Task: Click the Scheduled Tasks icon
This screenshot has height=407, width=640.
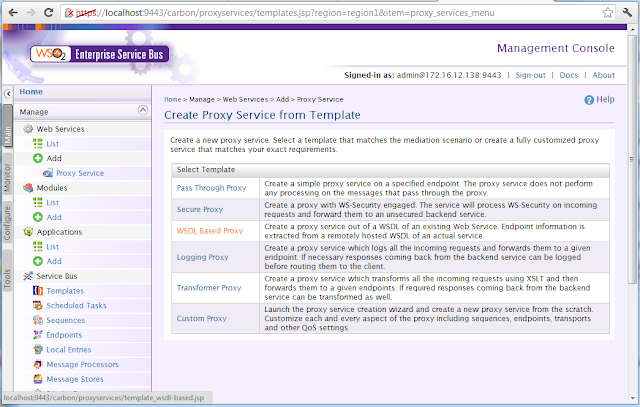Action: (x=38, y=305)
